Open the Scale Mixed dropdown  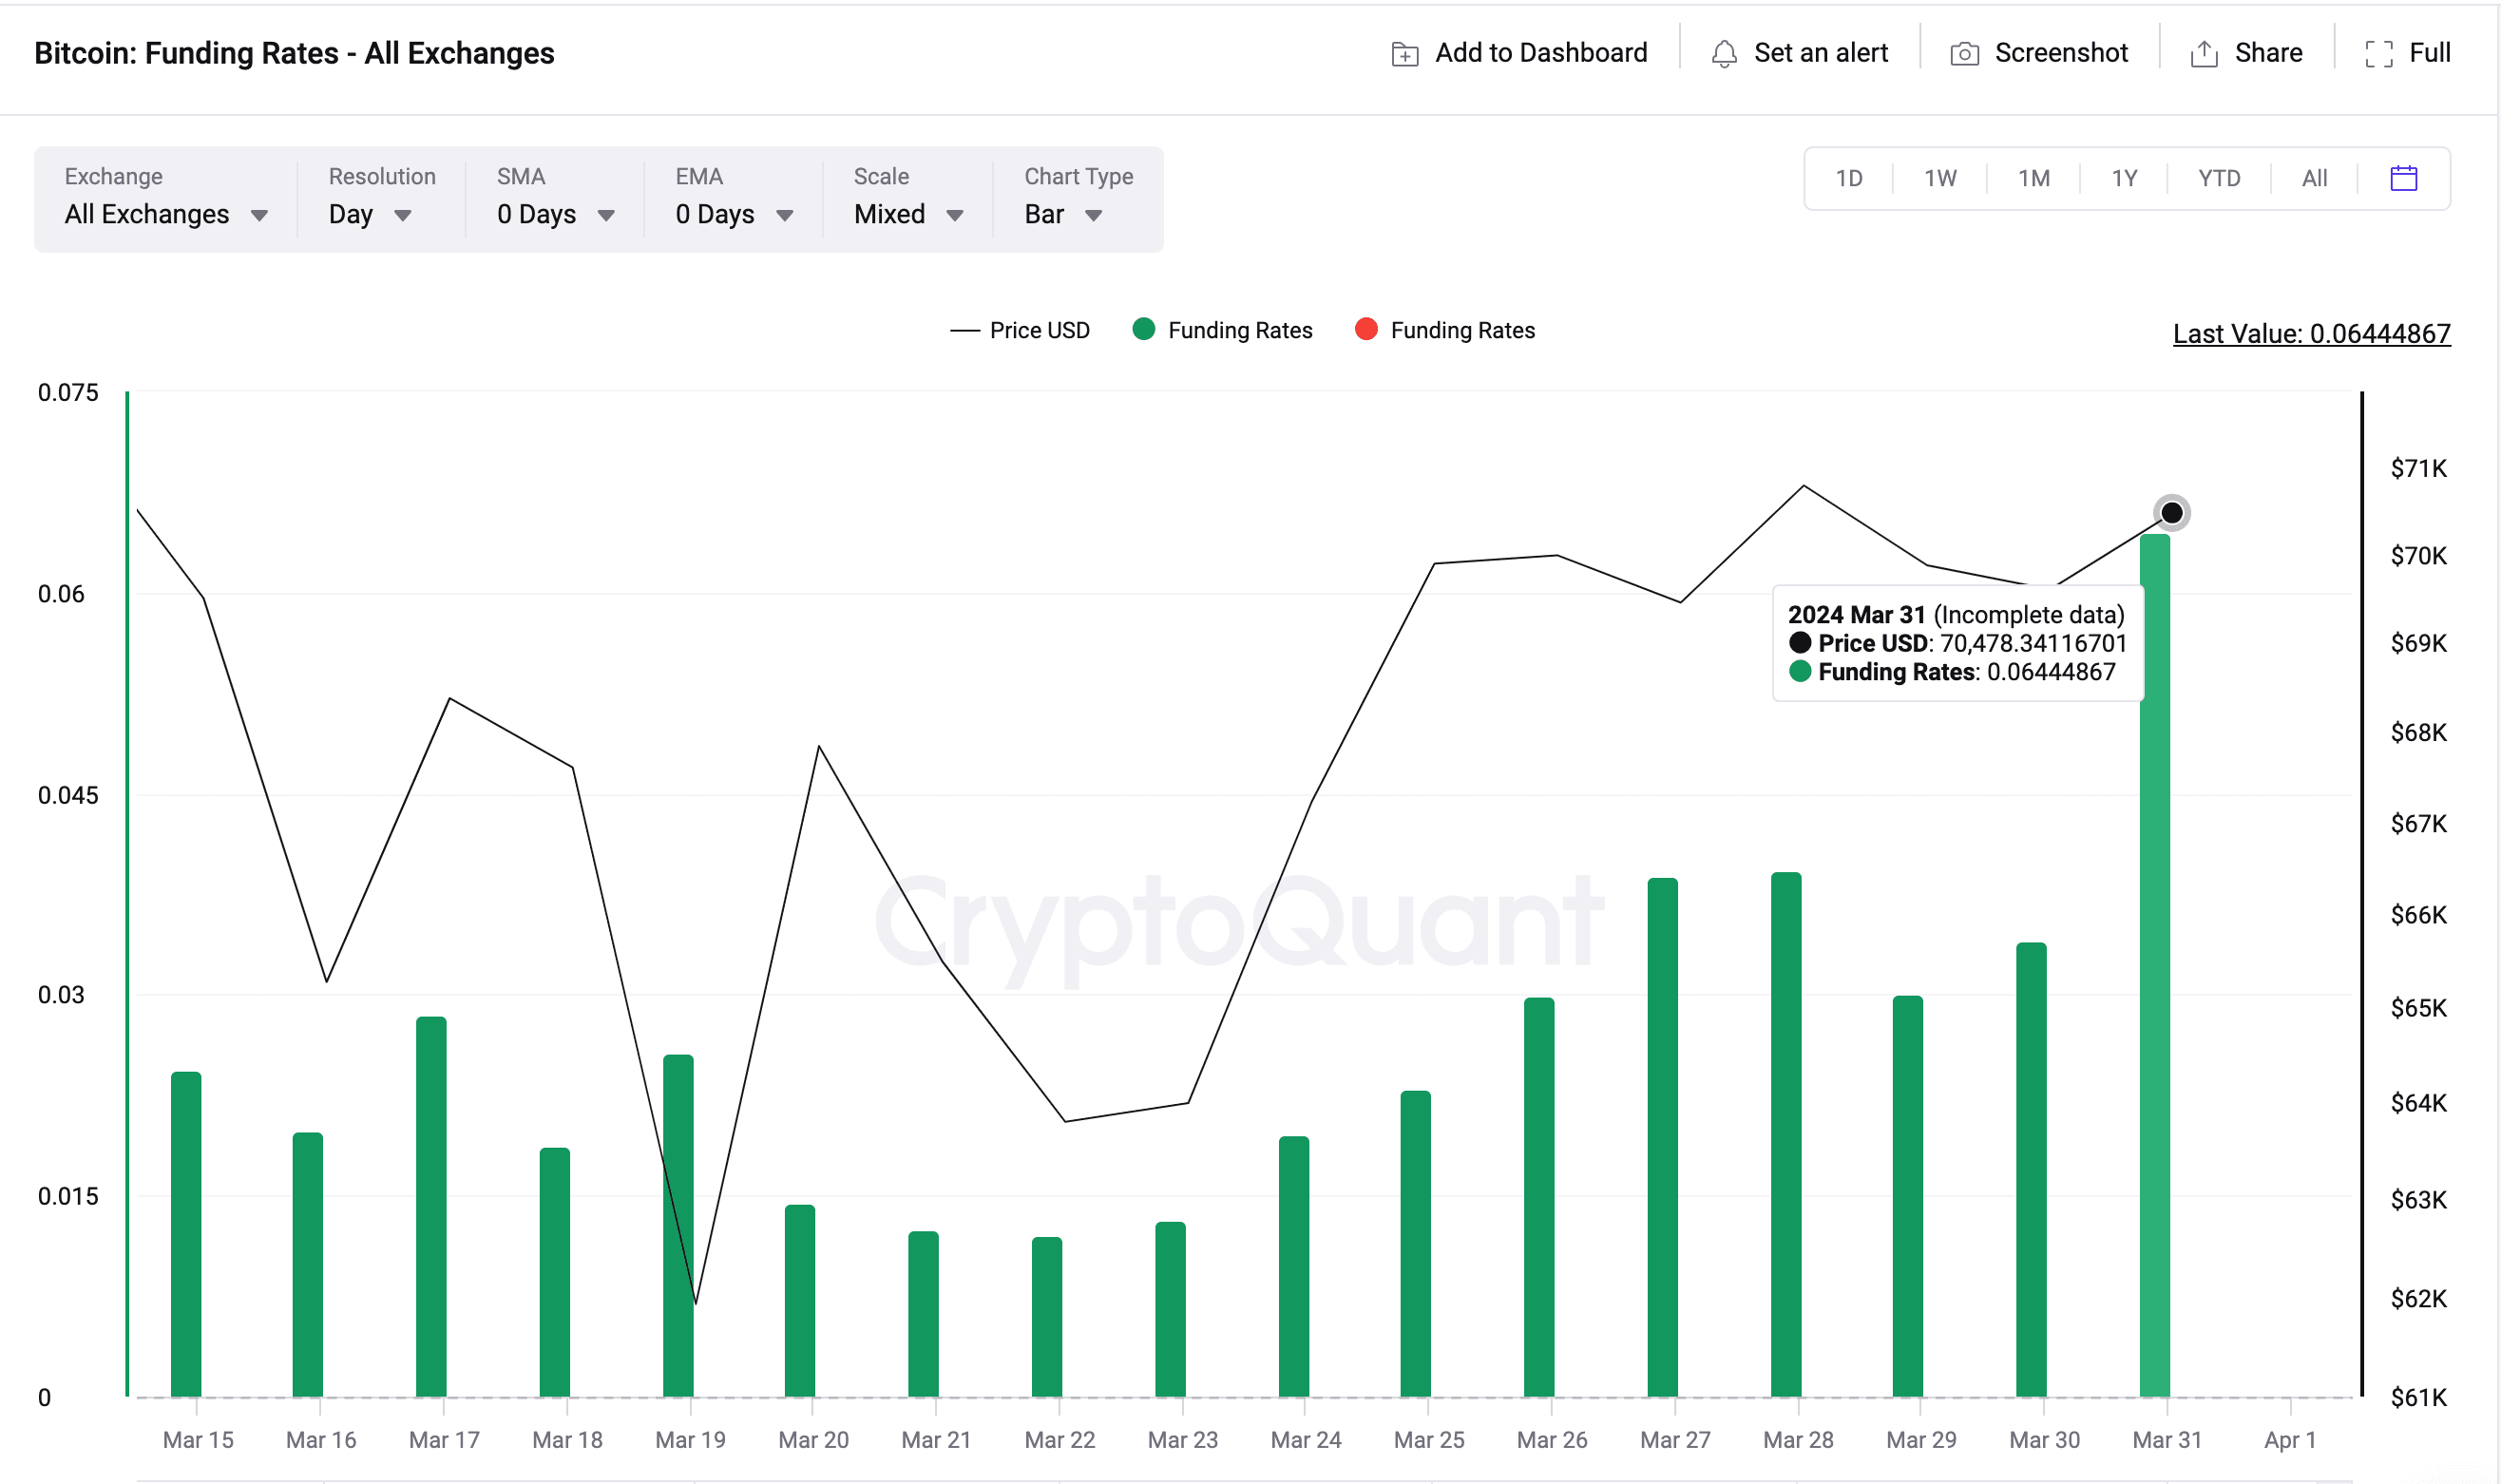(907, 214)
